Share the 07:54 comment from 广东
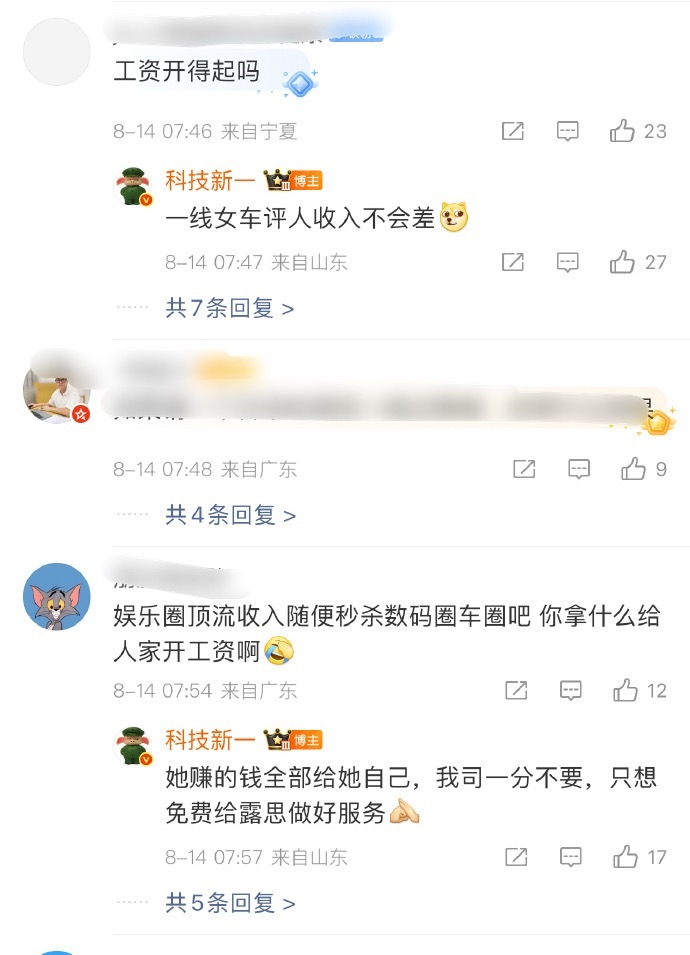Screen dimensions: 690x955 click(x=516, y=691)
